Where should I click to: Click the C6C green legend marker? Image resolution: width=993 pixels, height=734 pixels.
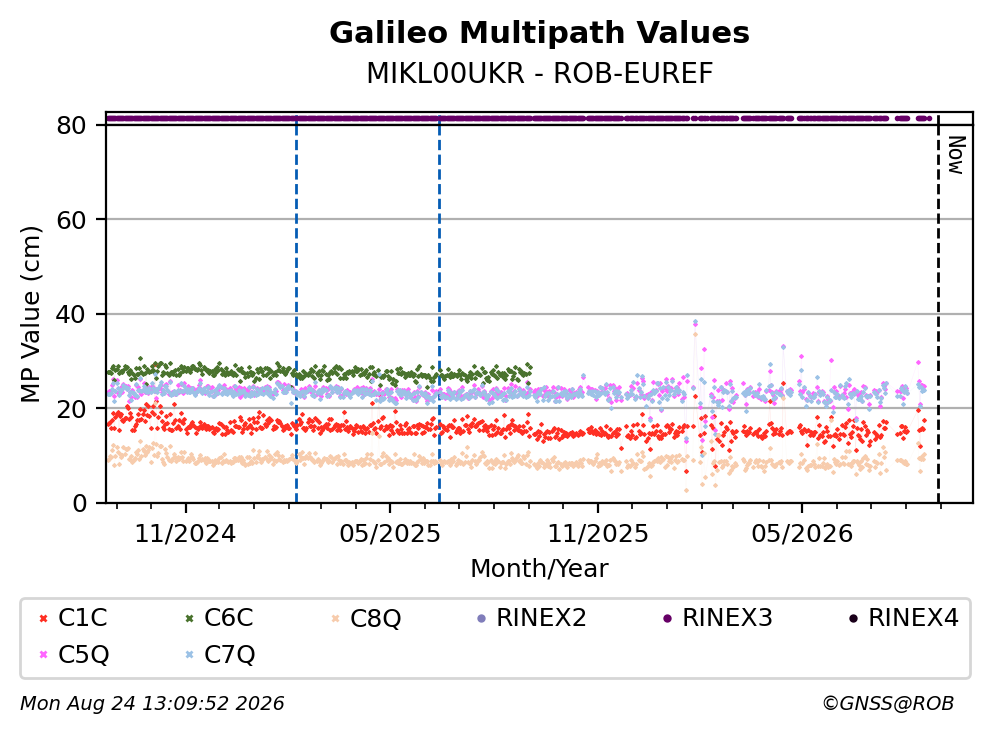pyautogui.click(x=189, y=619)
